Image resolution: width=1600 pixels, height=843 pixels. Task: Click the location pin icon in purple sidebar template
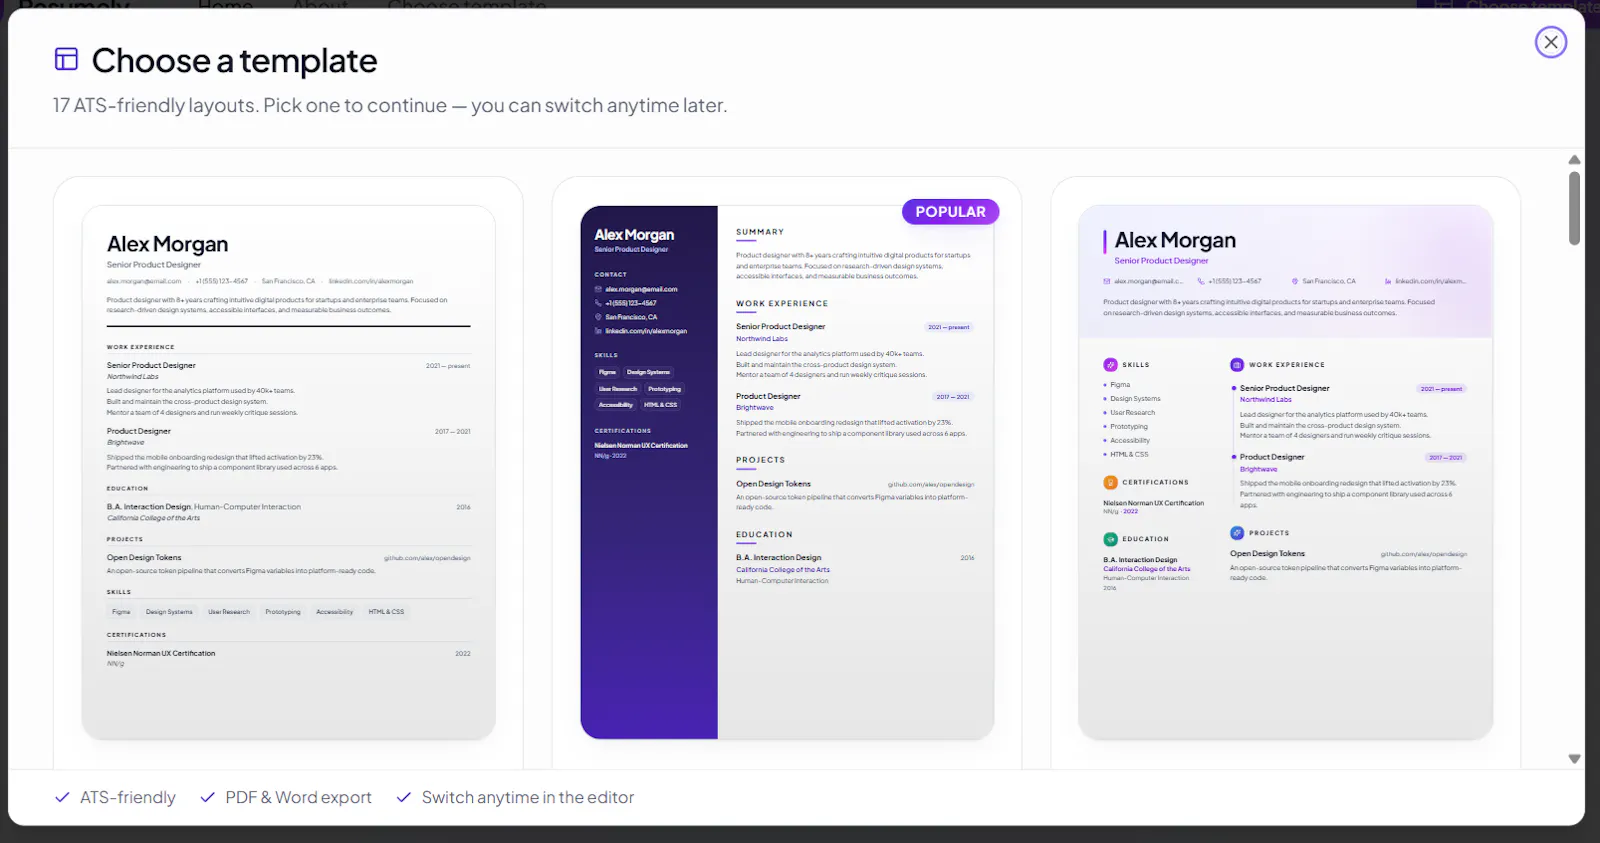[598, 317]
